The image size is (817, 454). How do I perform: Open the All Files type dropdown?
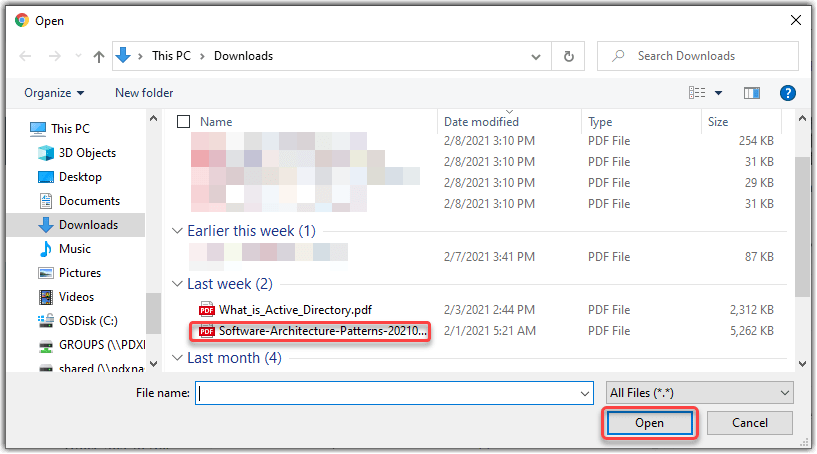point(699,393)
